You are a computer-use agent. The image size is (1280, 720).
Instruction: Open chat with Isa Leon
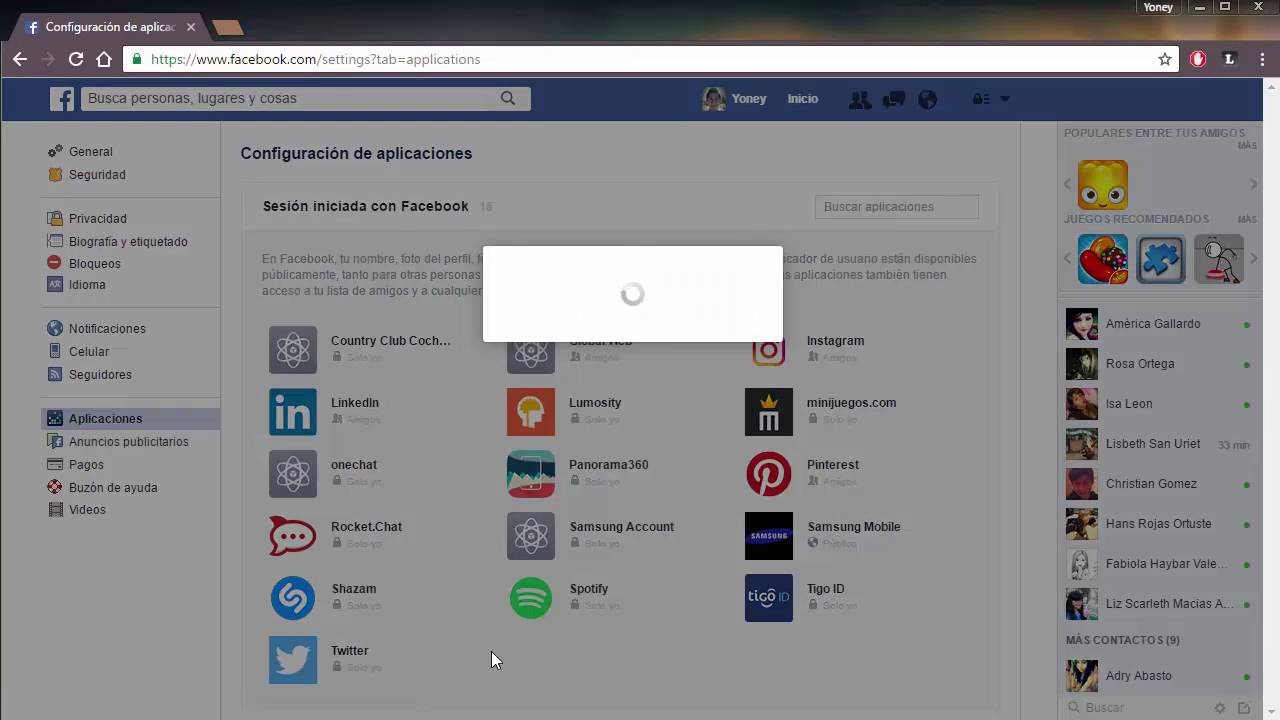1159,404
